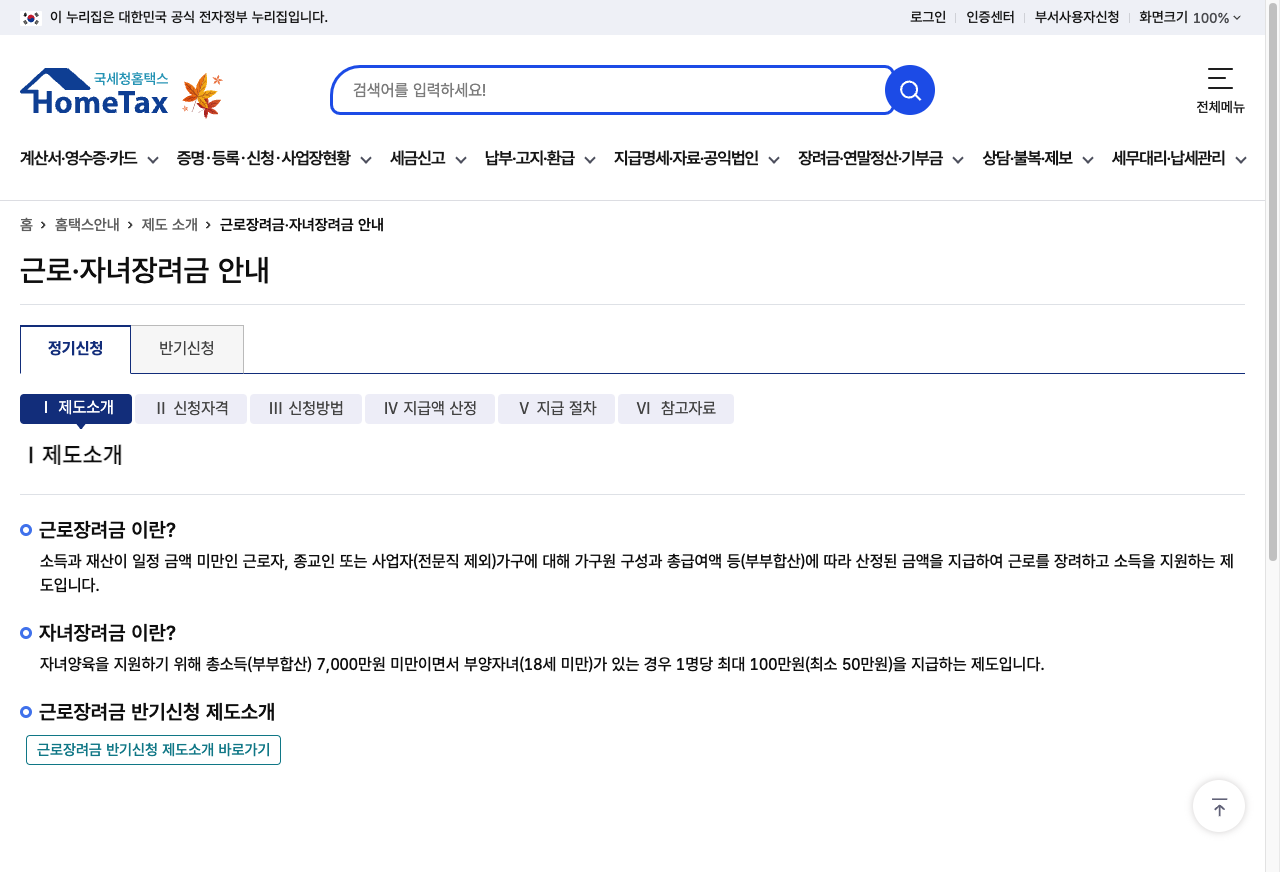Image resolution: width=1280 pixels, height=872 pixels.
Task: Click 제도 소개 in the breadcrumb
Action: 170,225
